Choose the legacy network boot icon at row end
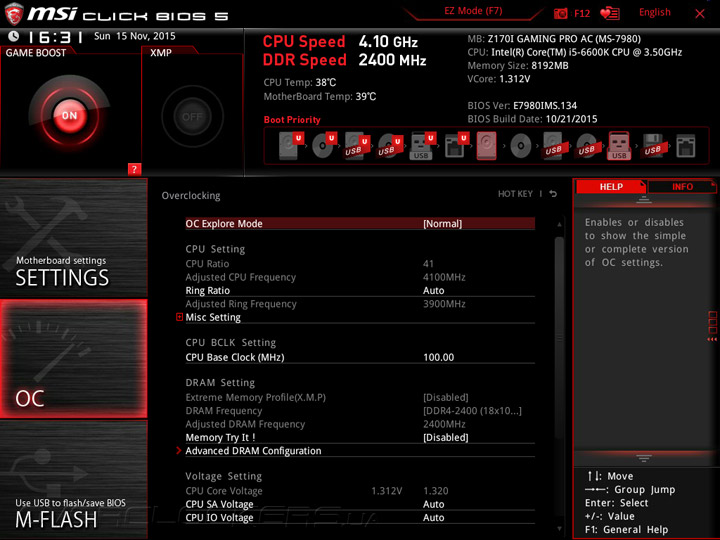This screenshot has height=540, width=720. tap(686, 146)
